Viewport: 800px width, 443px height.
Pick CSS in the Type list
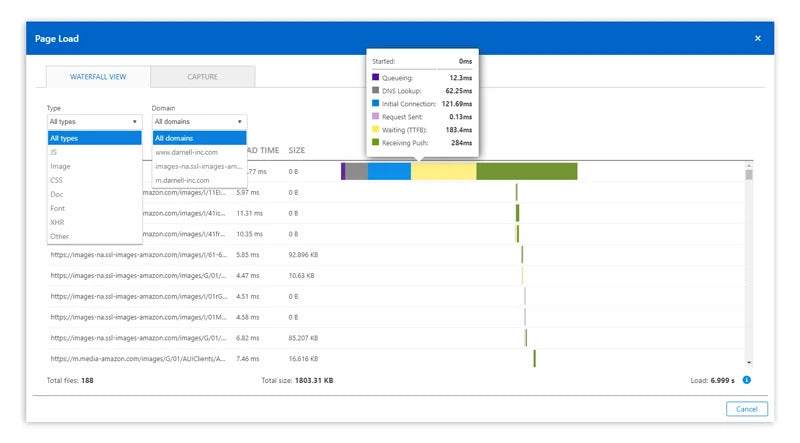57,180
